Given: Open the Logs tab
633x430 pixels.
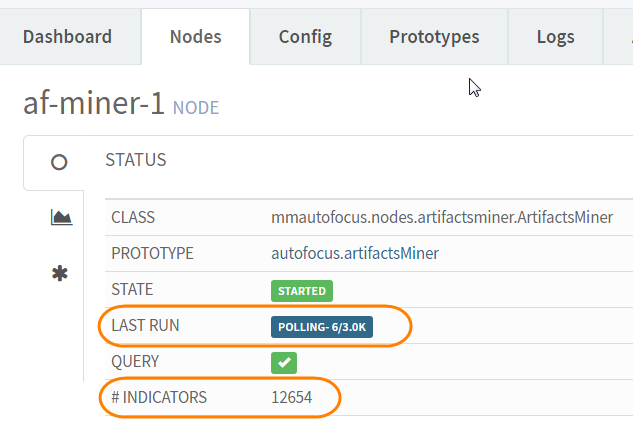Looking at the screenshot, I should pos(555,37).
